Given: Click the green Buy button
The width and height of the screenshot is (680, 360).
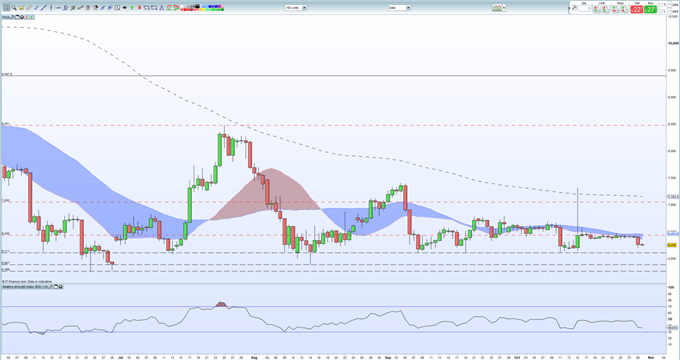Looking at the screenshot, I should point(650,9).
